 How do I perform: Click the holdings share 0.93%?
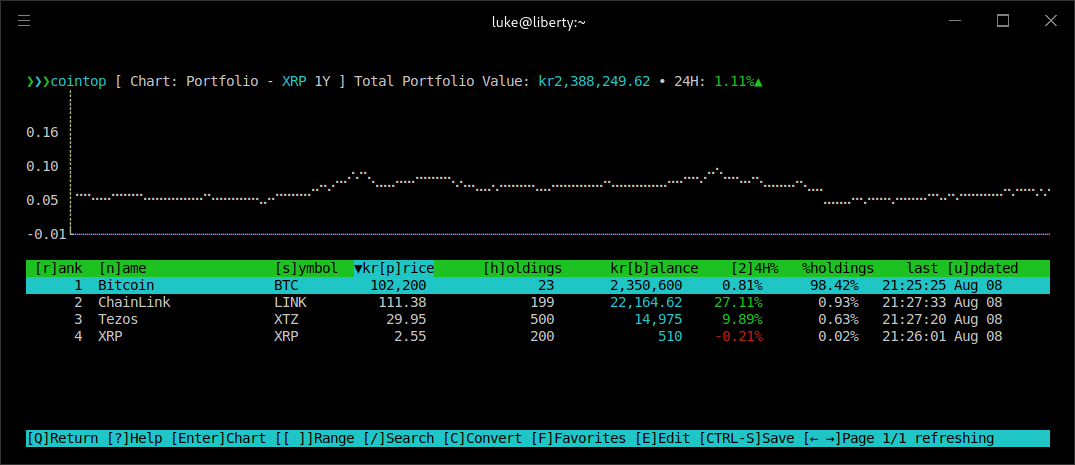tap(838, 302)
